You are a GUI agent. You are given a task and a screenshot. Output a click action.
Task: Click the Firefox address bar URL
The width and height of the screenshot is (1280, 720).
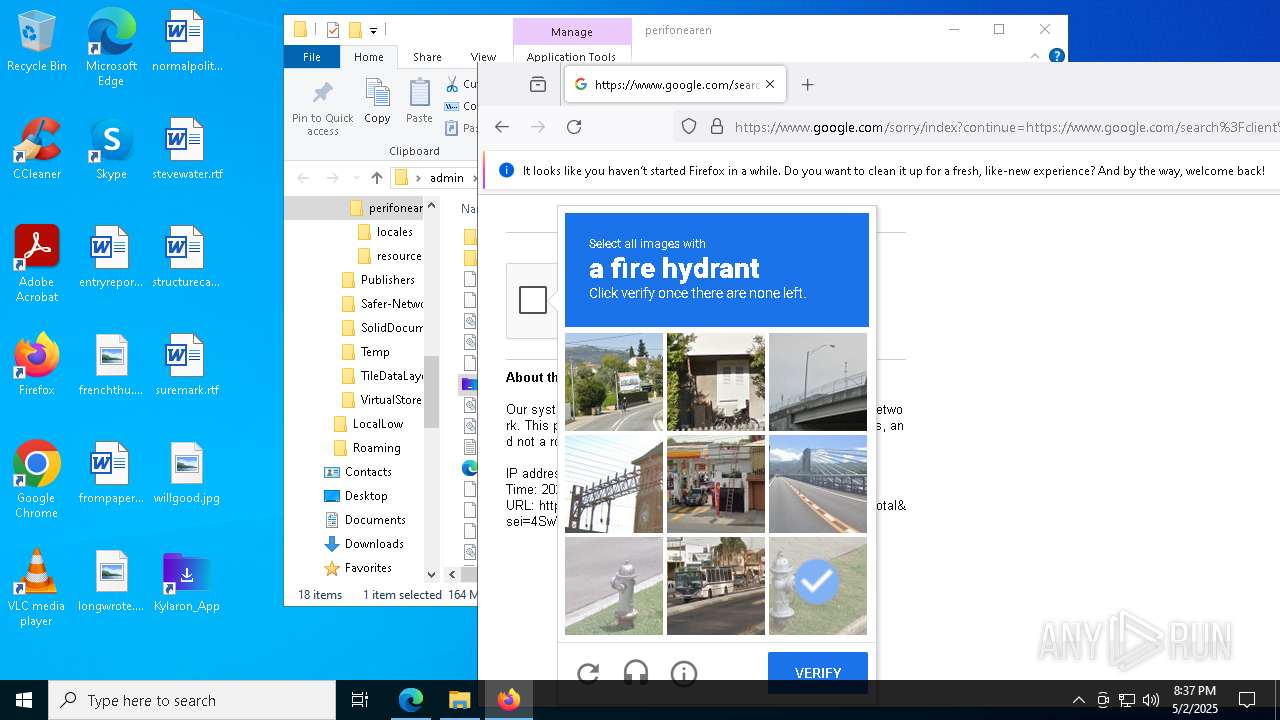click(x=1005, y=127)
